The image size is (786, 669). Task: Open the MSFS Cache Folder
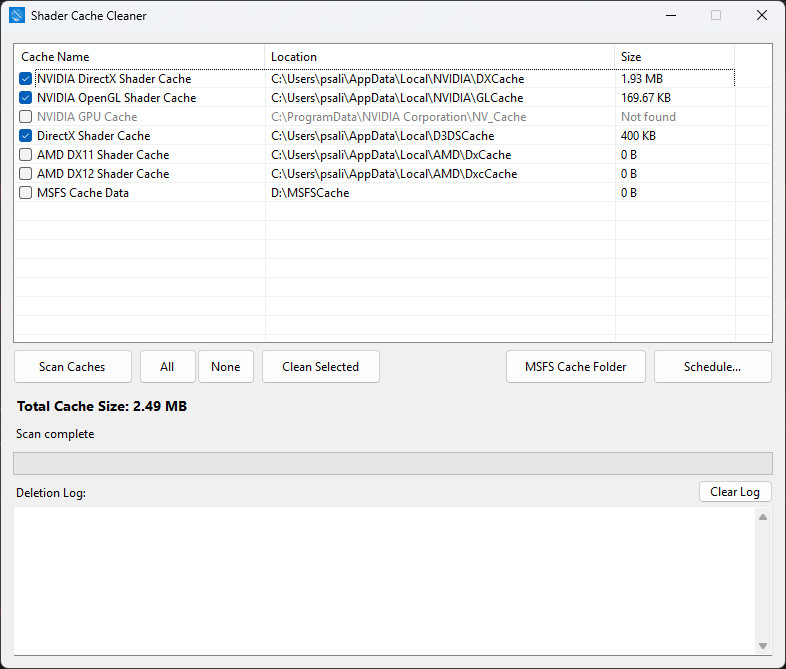[576, 367]
